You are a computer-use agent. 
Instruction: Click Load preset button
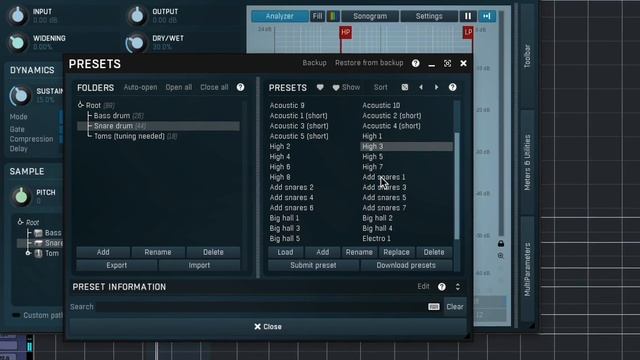285,252
